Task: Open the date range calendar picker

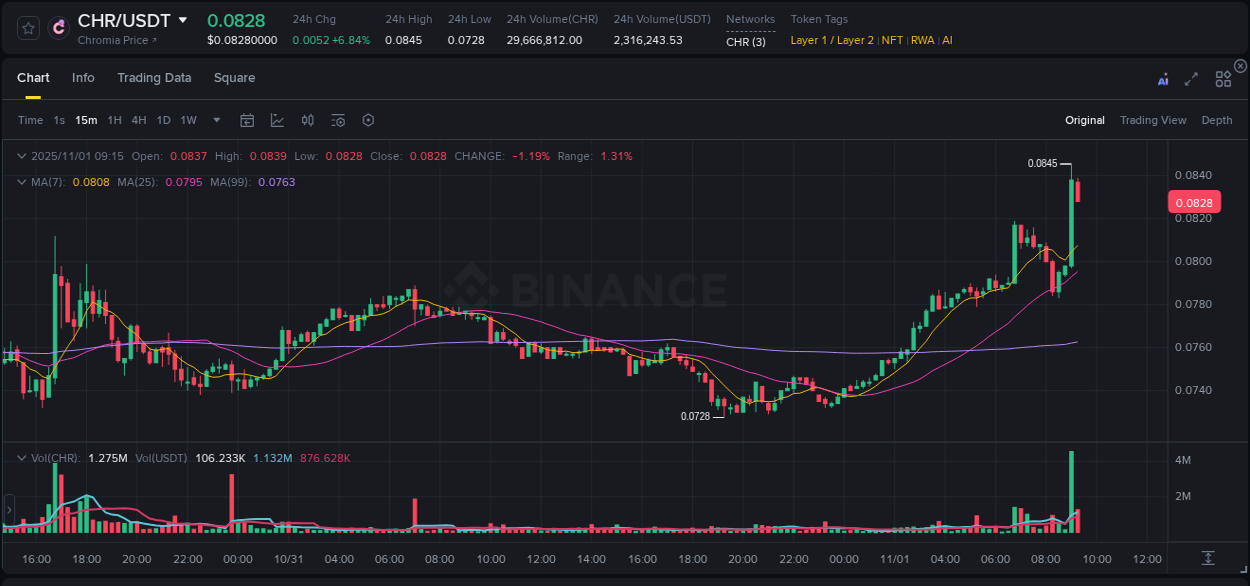Action: click(x=247, y=120)
